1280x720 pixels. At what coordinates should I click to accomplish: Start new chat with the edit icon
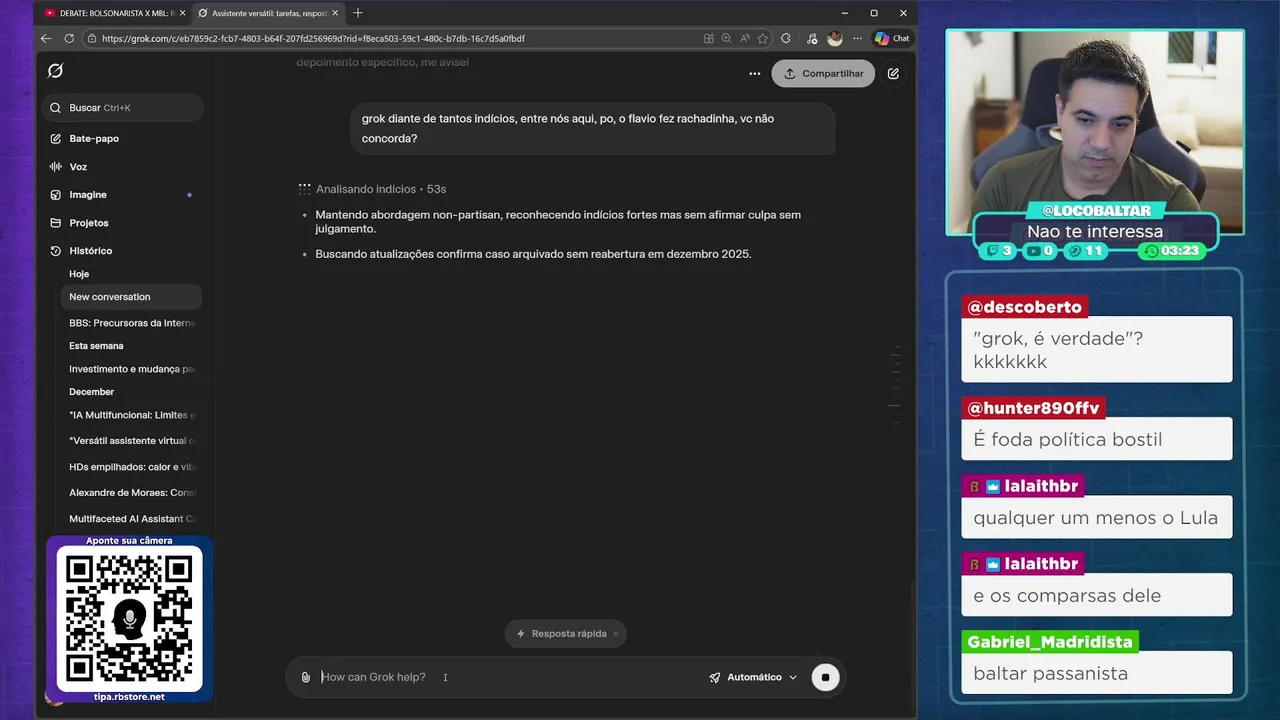coord(893,74)
